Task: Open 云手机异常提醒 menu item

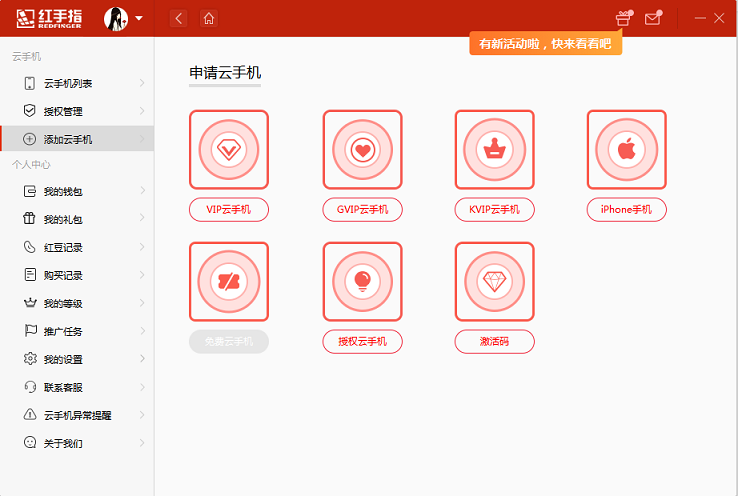Action: tap(77, 415)
